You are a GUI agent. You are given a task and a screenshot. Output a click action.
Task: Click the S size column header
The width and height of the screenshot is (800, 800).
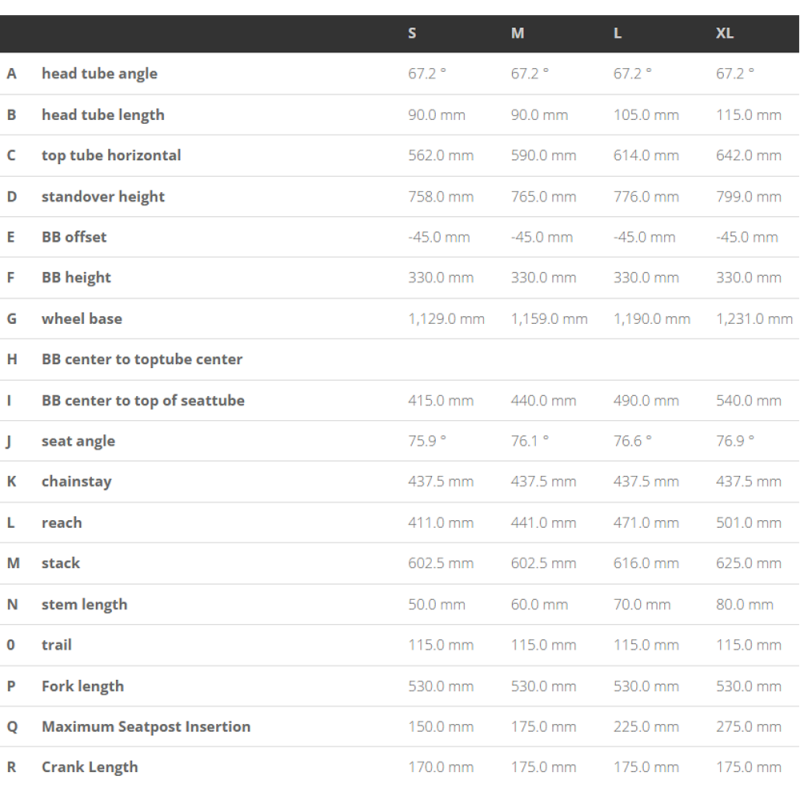click(x=412, y=33)
